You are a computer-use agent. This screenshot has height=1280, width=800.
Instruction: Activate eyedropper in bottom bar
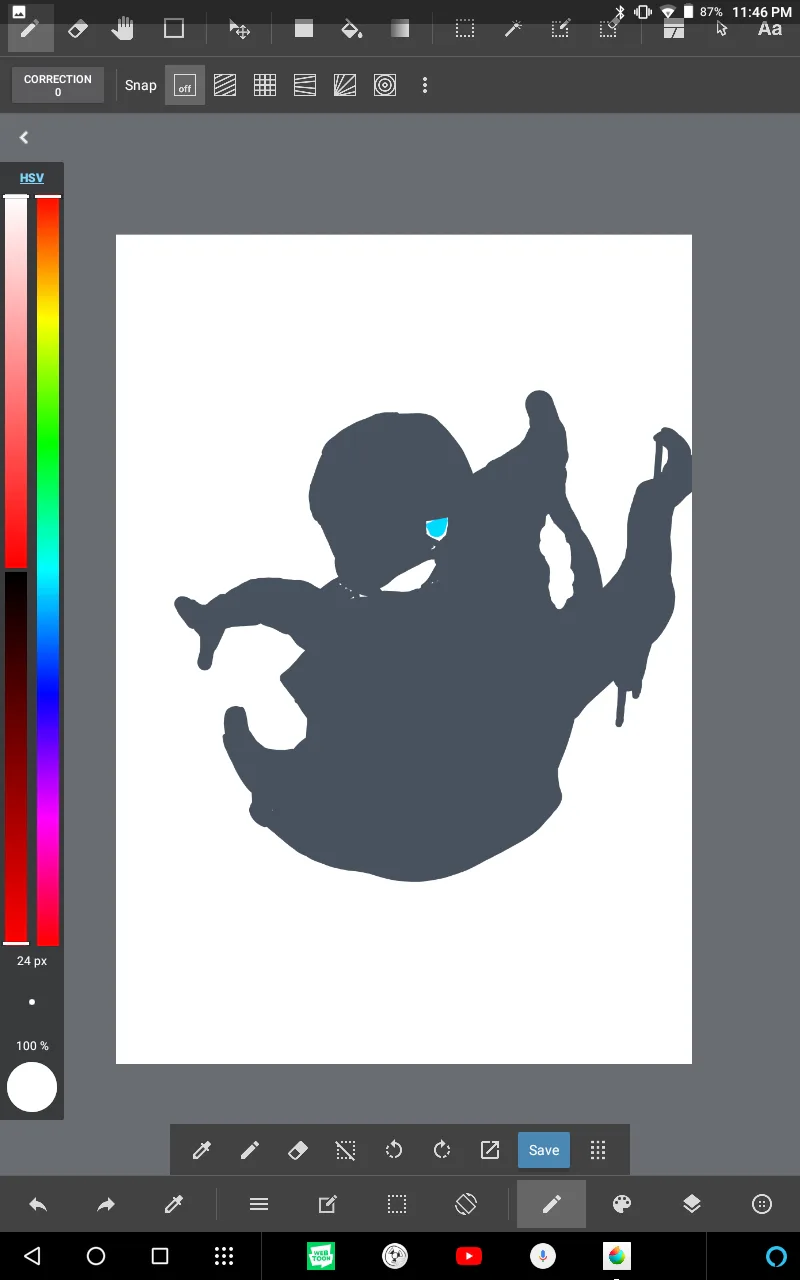tap(174, 1205)
